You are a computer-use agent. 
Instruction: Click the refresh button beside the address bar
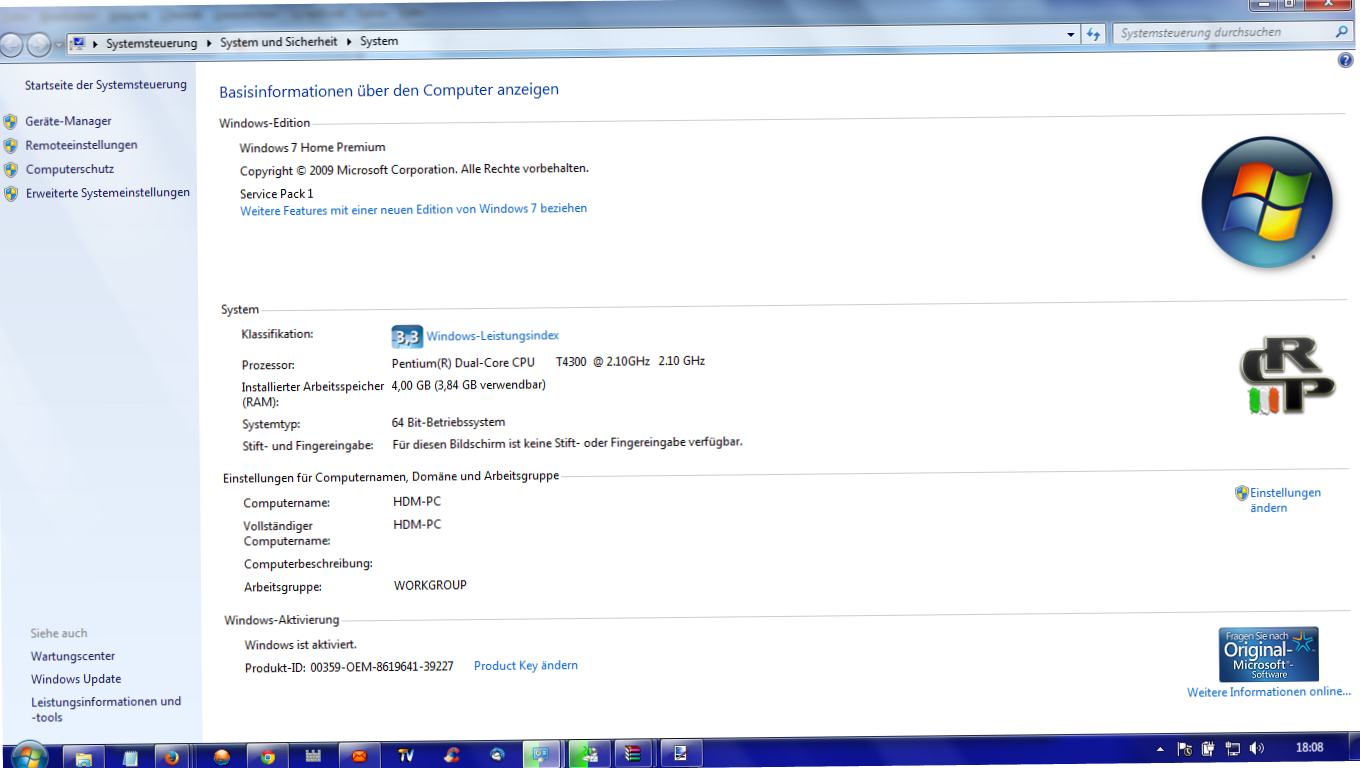pos(1094,34)
